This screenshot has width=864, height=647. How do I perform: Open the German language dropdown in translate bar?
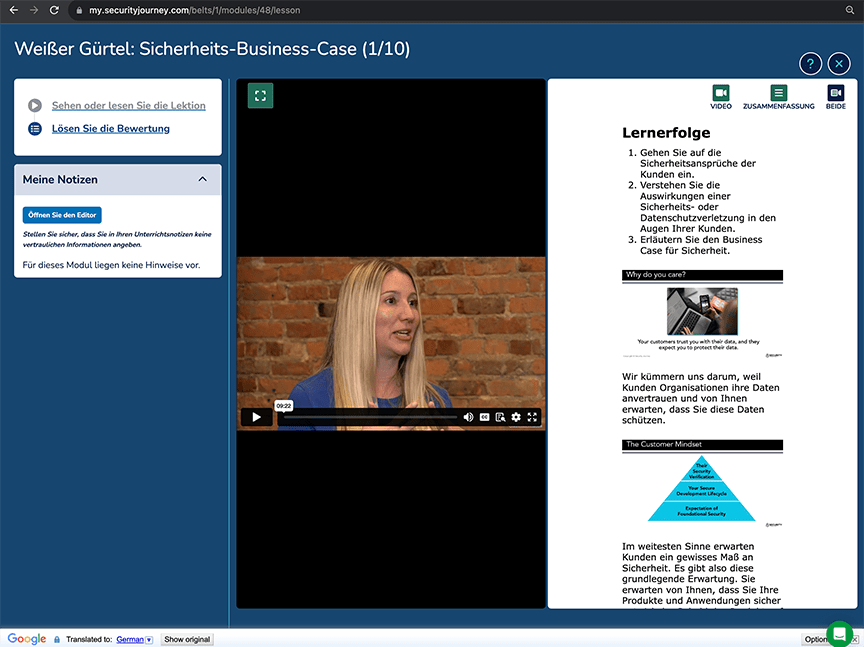pos(134,639)
